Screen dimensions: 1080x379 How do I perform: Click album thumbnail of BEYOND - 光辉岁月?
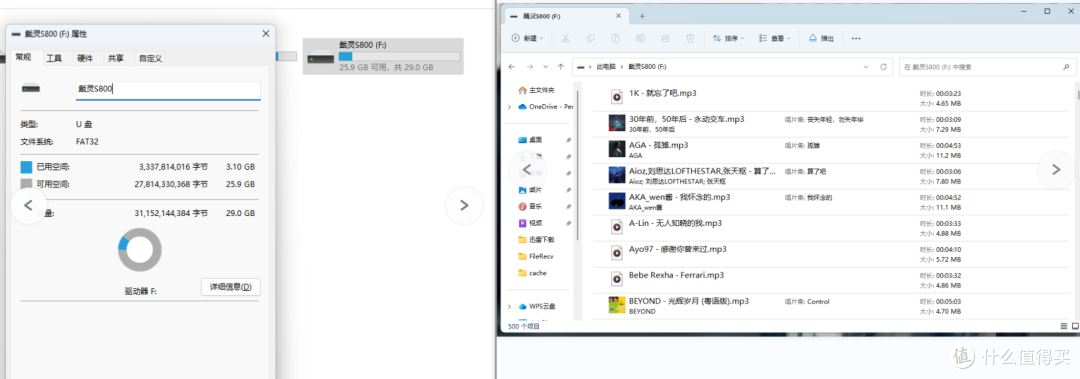pyautogui.click(x=617, y=305)
